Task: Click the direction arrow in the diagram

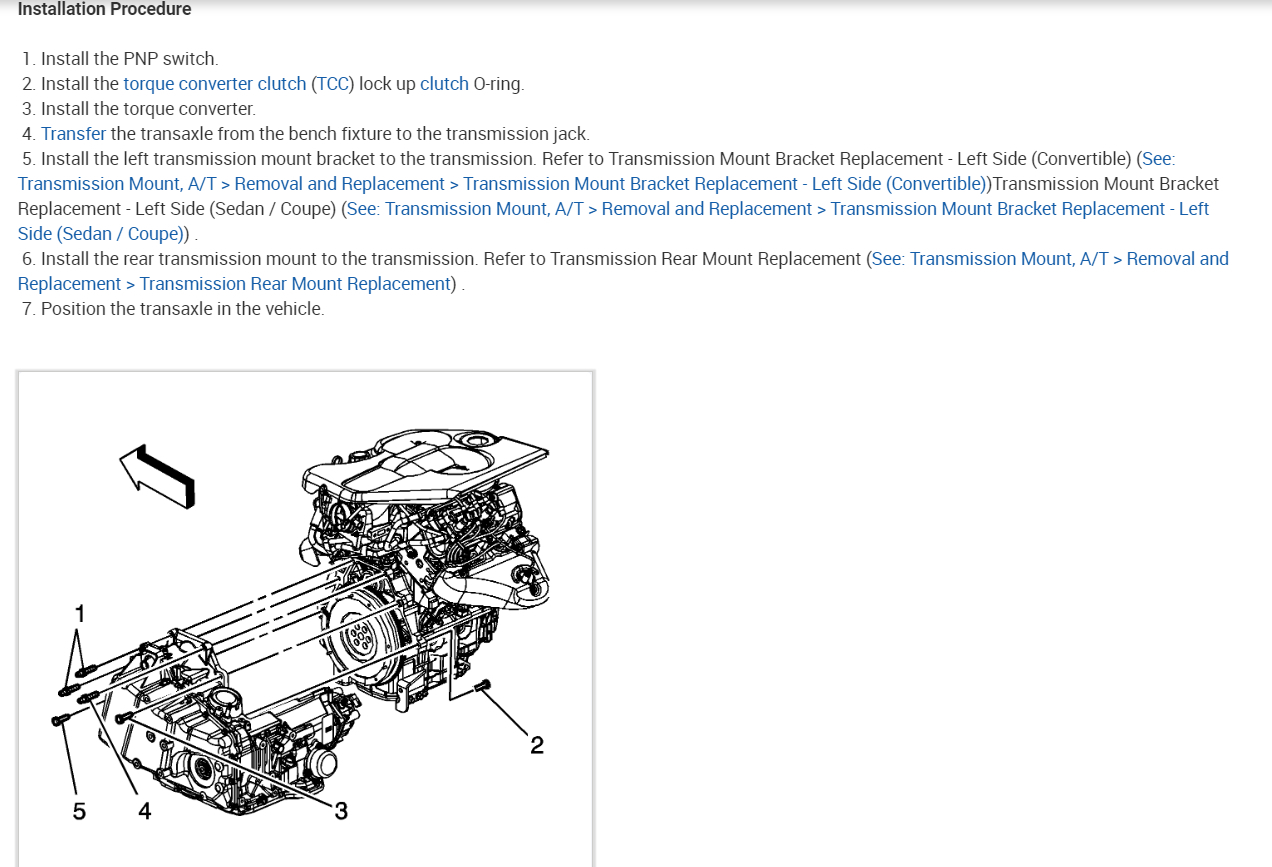Action: 157,475
